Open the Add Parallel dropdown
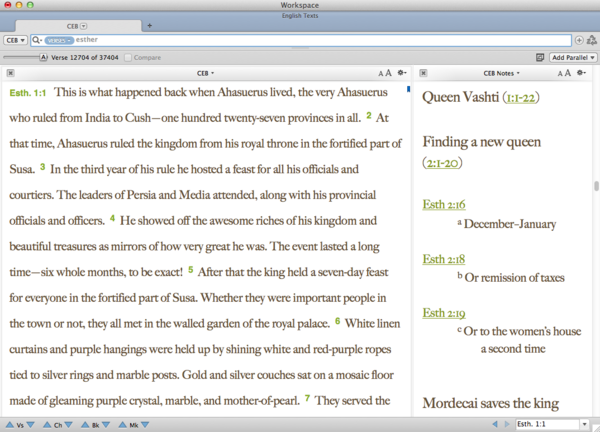The width and height of the screenshot is (600, 432). tap(573, 57)
